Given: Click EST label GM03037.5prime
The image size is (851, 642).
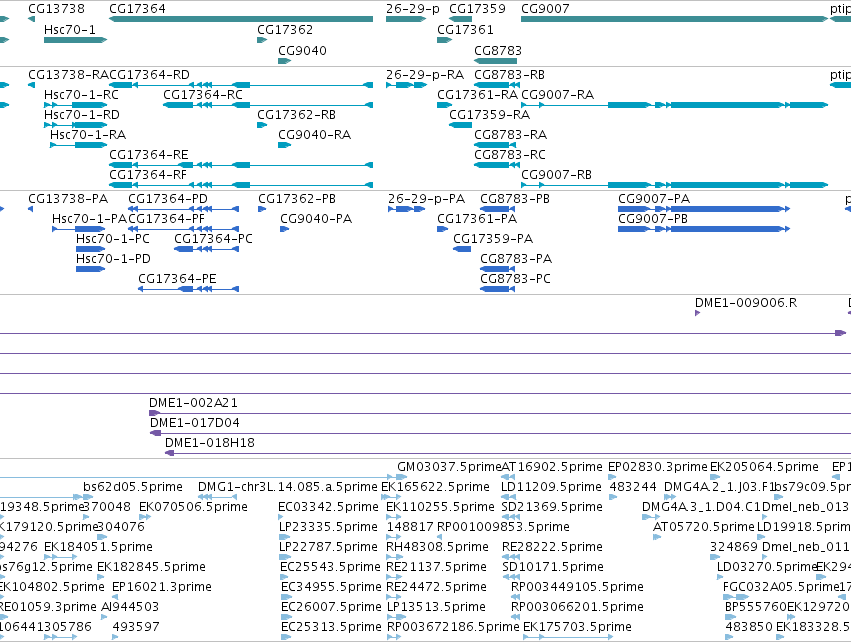Looking at the screenshot, I should [x=449, y=467].
